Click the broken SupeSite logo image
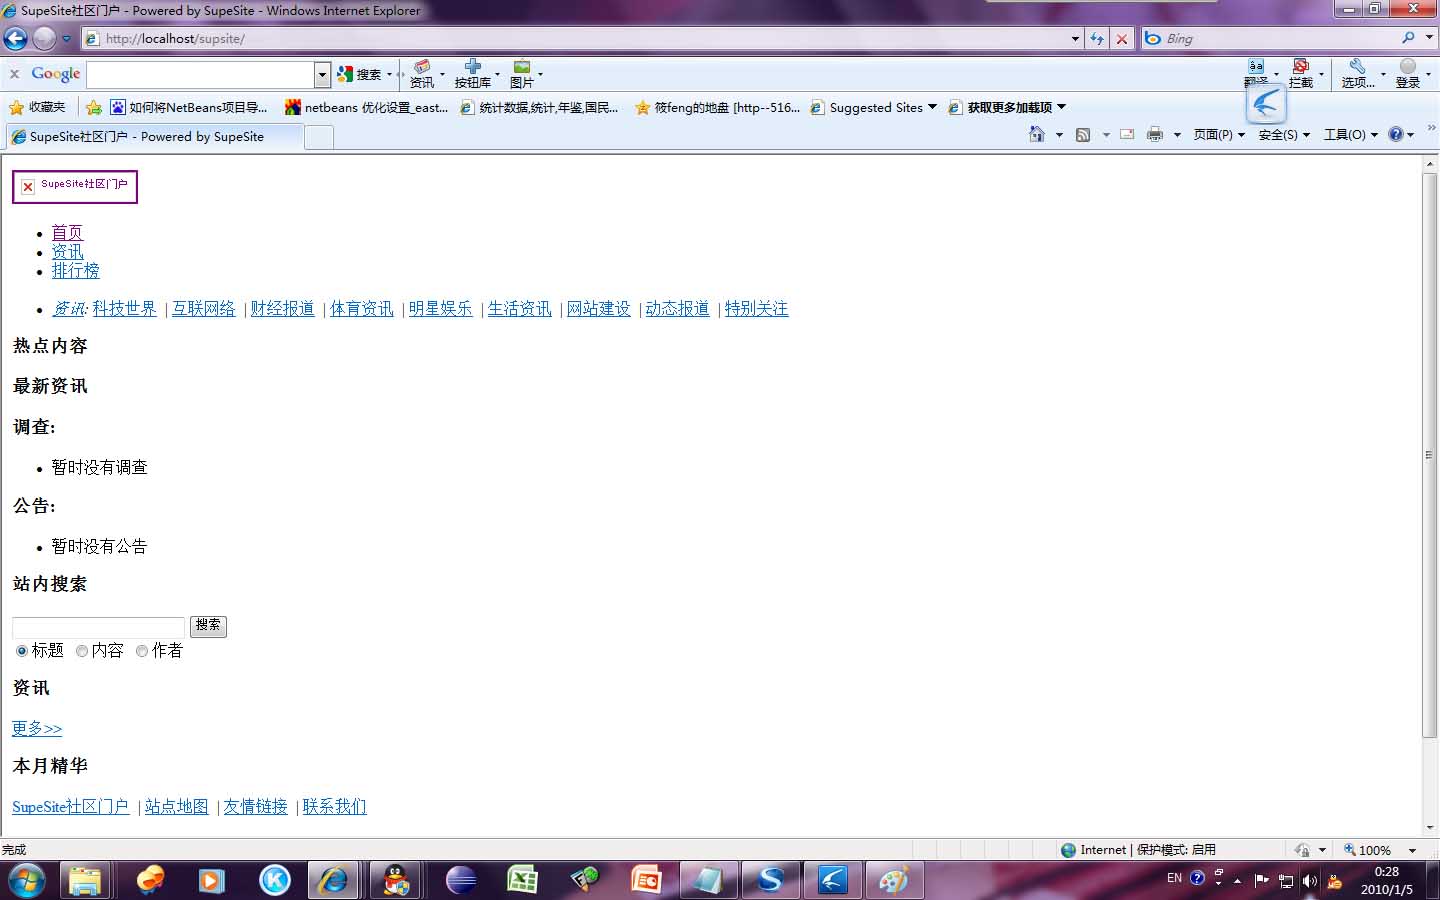The width and height of the screenshot is (1440, 900). [x=75, y=186]
